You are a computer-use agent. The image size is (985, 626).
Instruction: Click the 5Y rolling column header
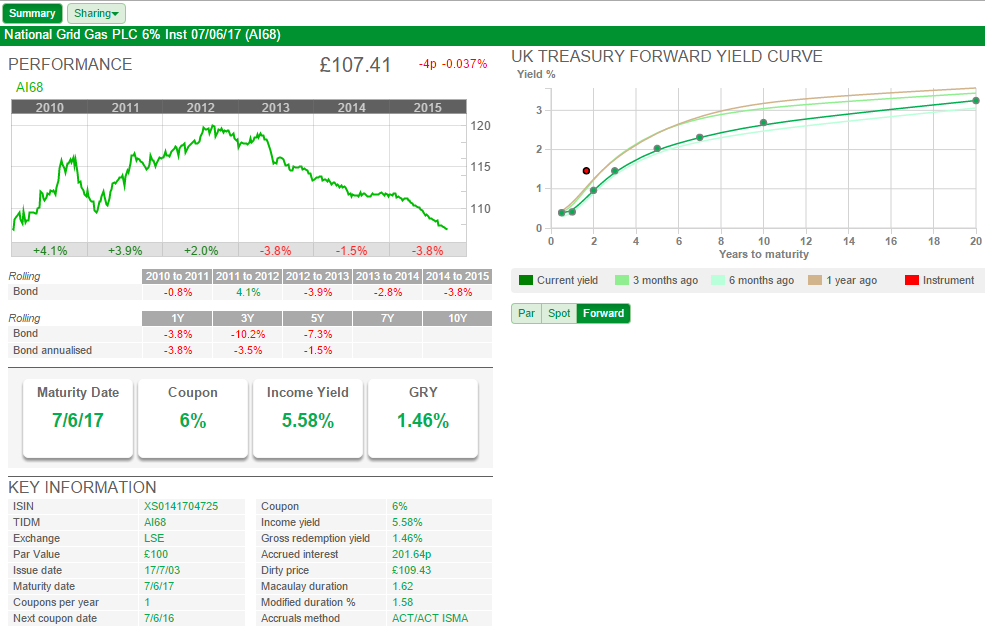tap(317, 318)
